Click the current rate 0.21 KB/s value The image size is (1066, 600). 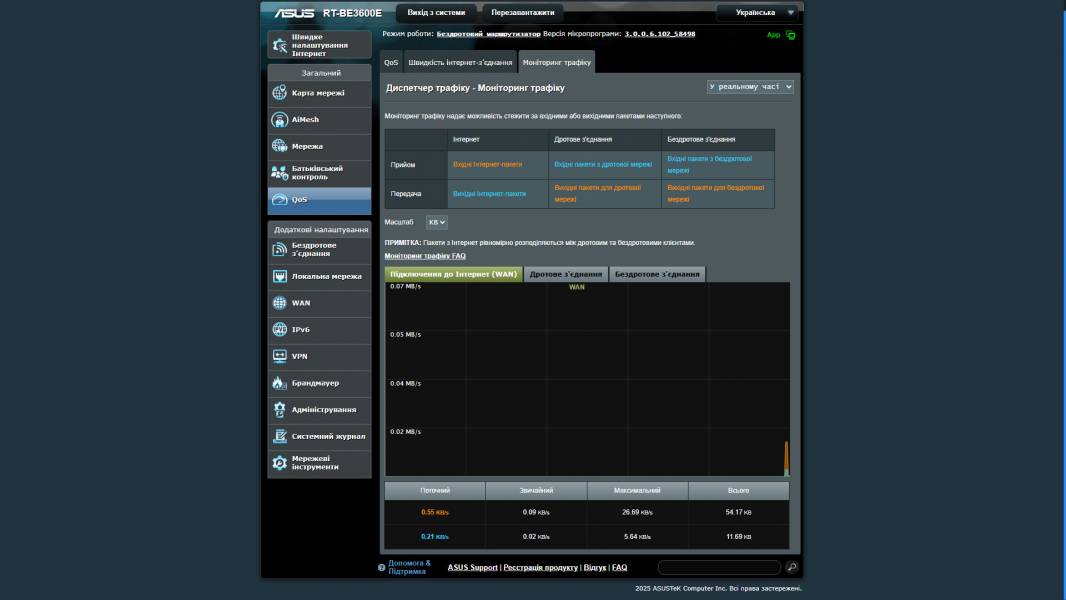pyautogui.click(x=435, y=537)
